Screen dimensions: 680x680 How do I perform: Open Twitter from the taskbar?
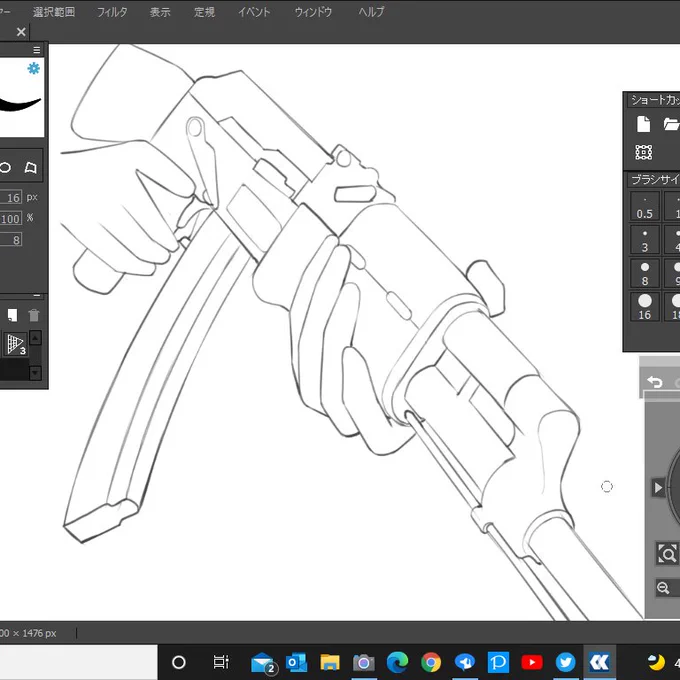(x=566, y=662)
